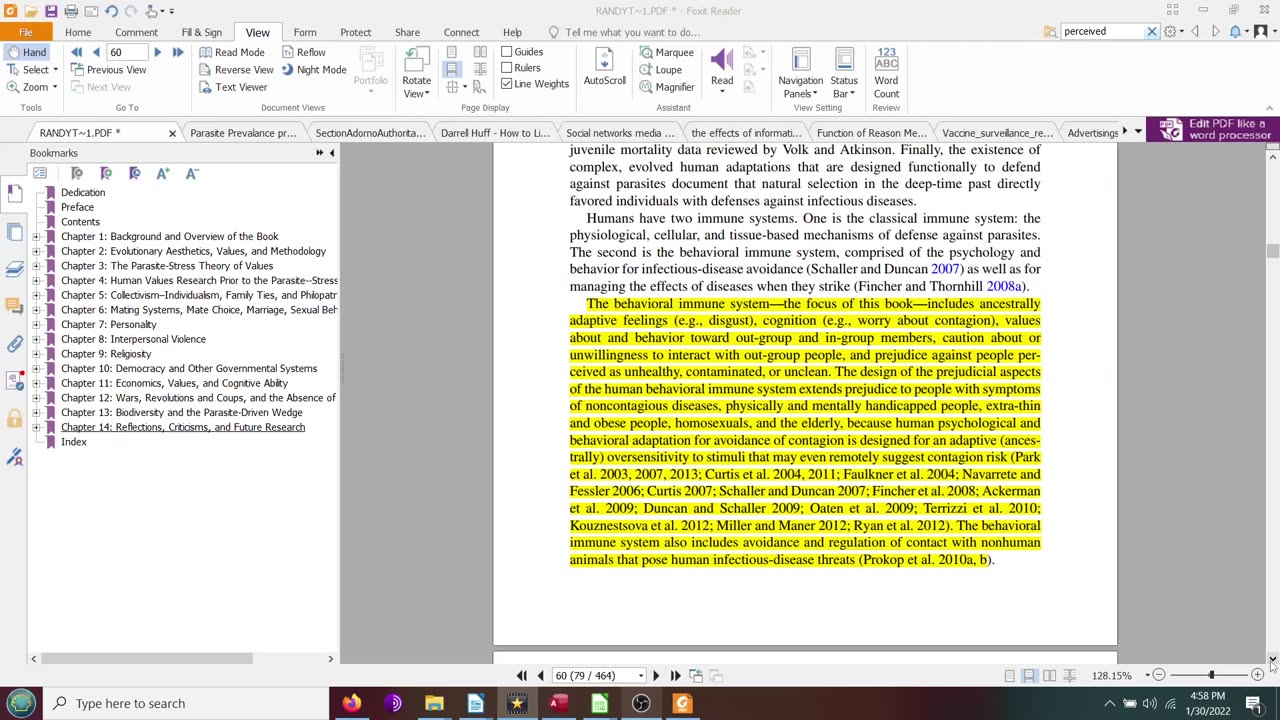Expand Chapter 14 bookmark node
This screenshot has height=720, width=1280.
tap(36, 428)
